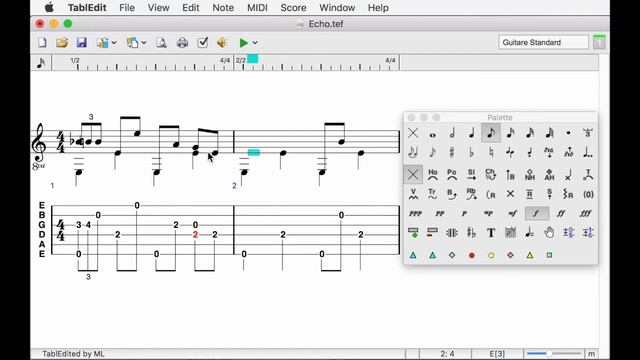Screen dimensions: 640x360
Task: Select the red circle marker
Action: point(471,255)
